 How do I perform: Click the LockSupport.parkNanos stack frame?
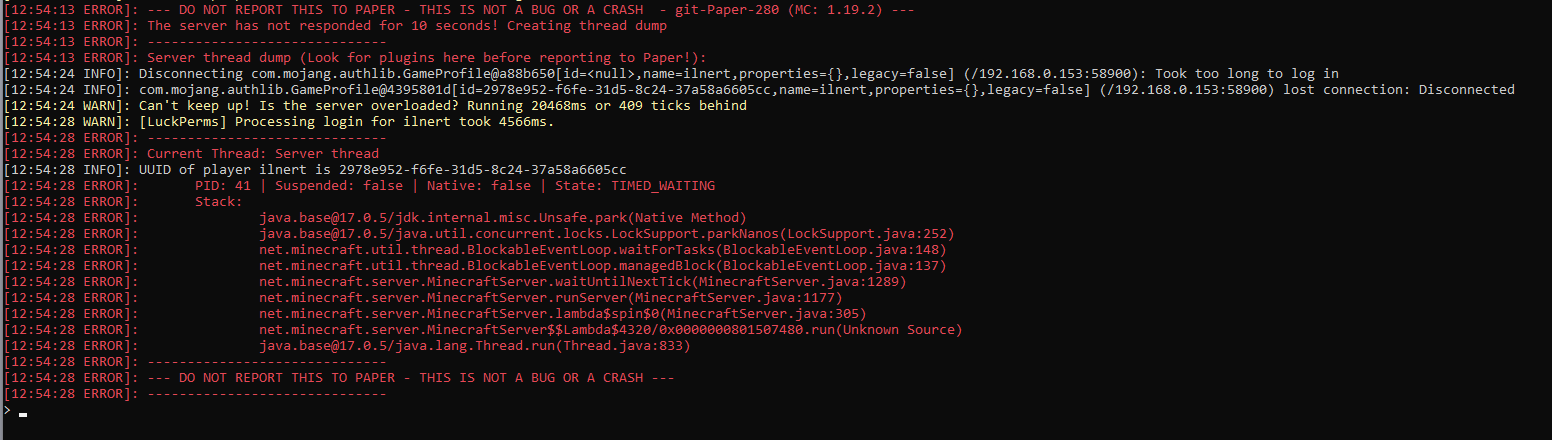[x=479, y=234]
